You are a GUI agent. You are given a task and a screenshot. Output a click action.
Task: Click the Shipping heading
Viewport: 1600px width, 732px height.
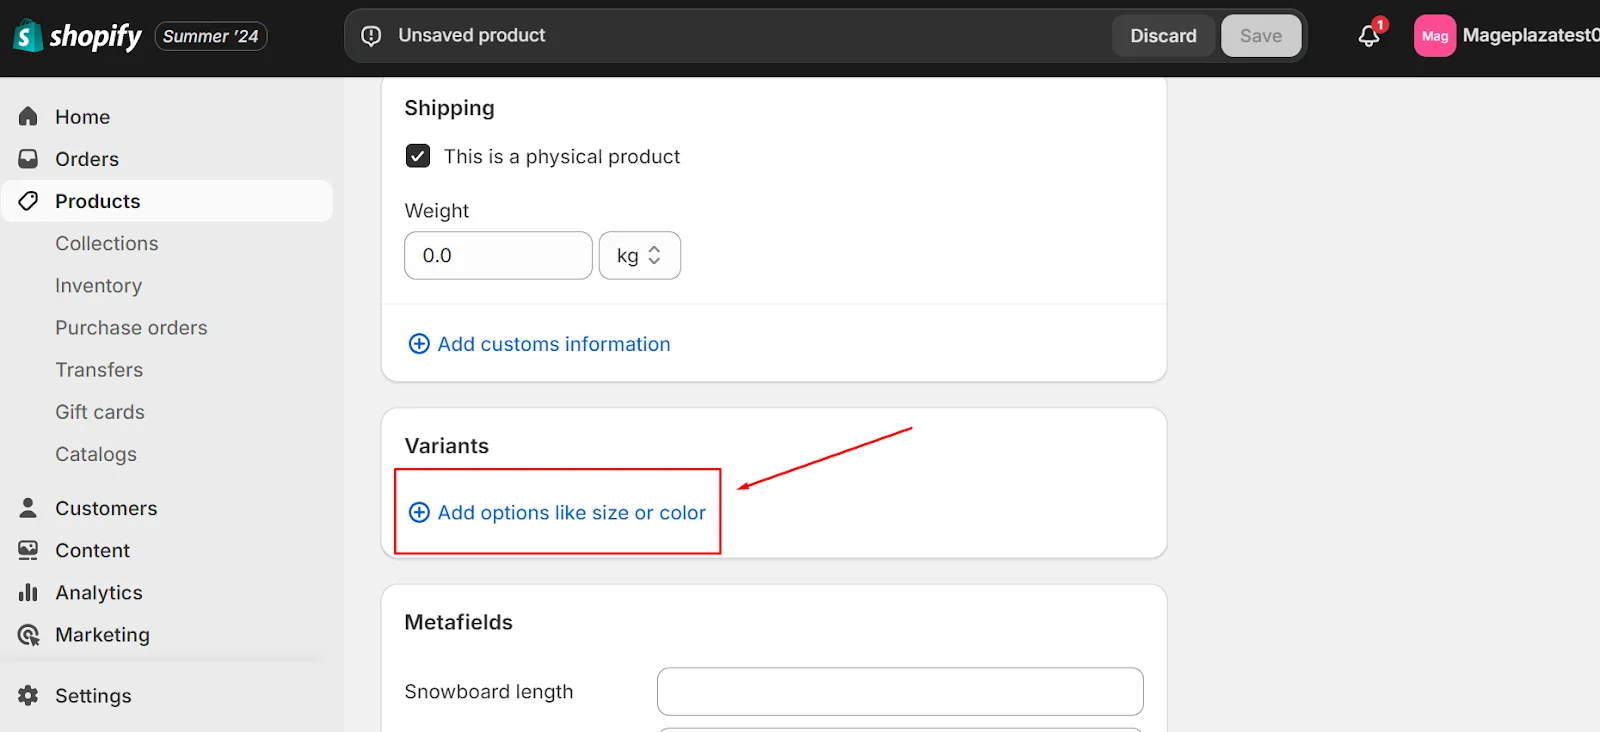point(449,108)
